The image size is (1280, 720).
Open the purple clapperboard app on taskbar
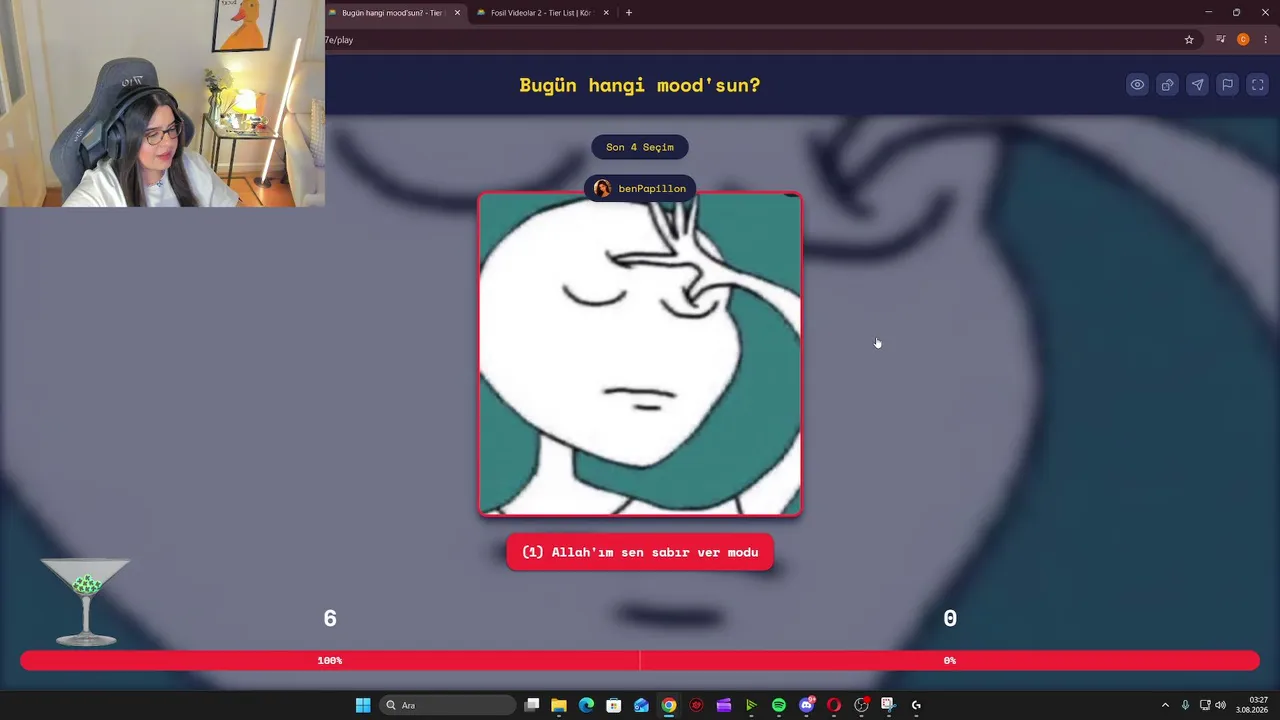pyautogui.click(x=724, y=705)
